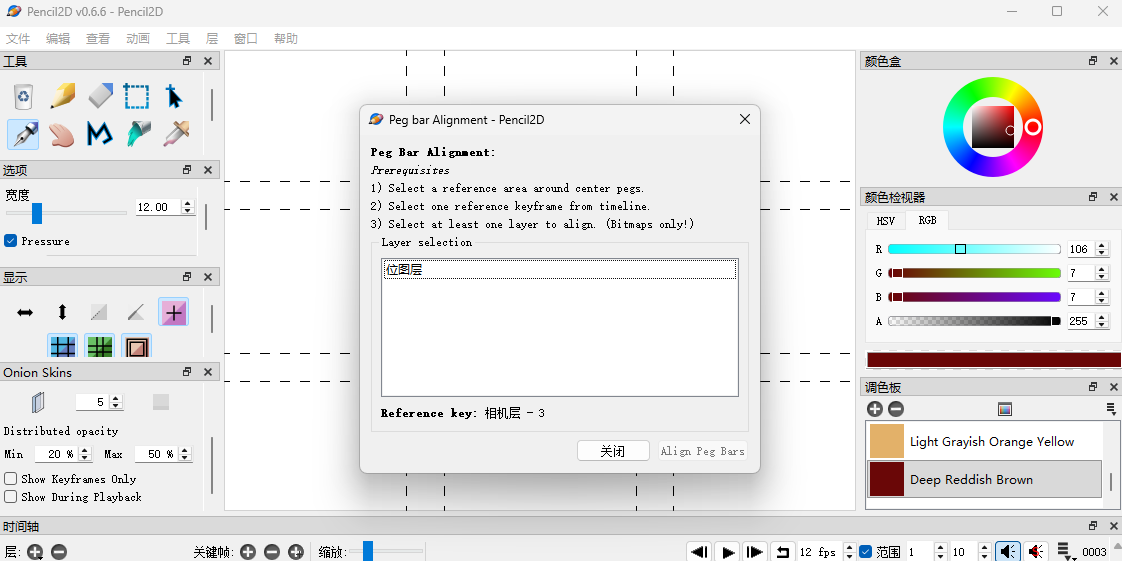Flip view vertically with up-down arrow
This screenshot has height=561, width=1122.
[x=62, y=312]
